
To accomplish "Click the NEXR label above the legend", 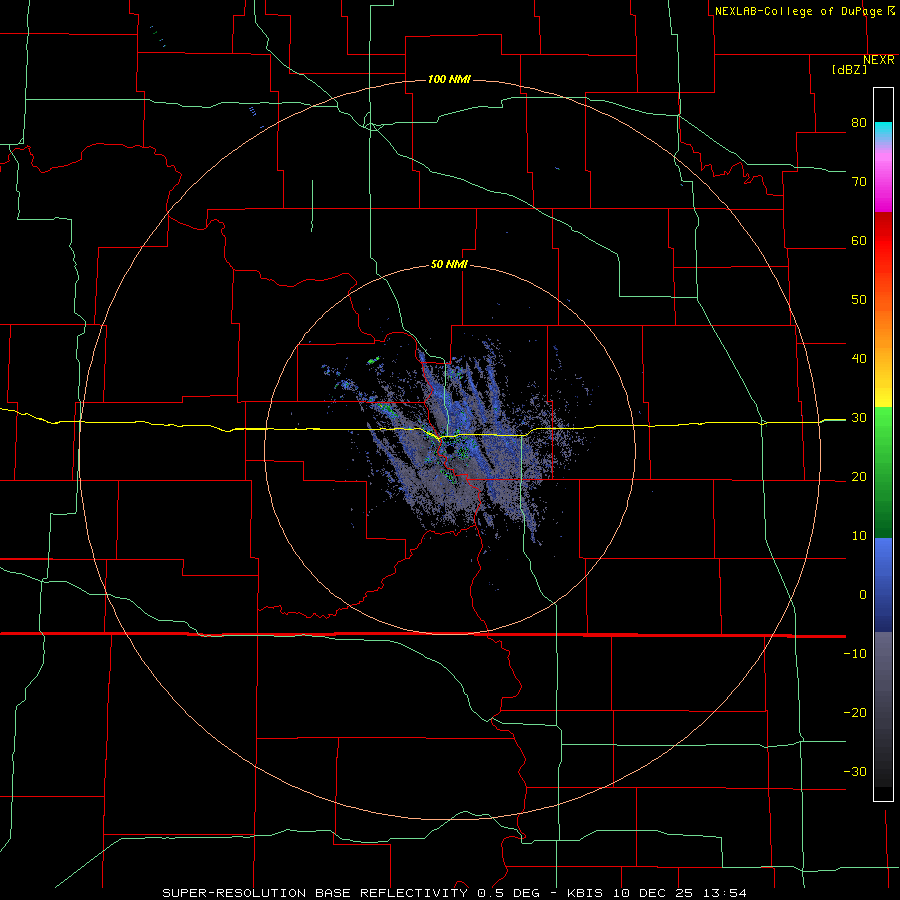I will [879, 60].
